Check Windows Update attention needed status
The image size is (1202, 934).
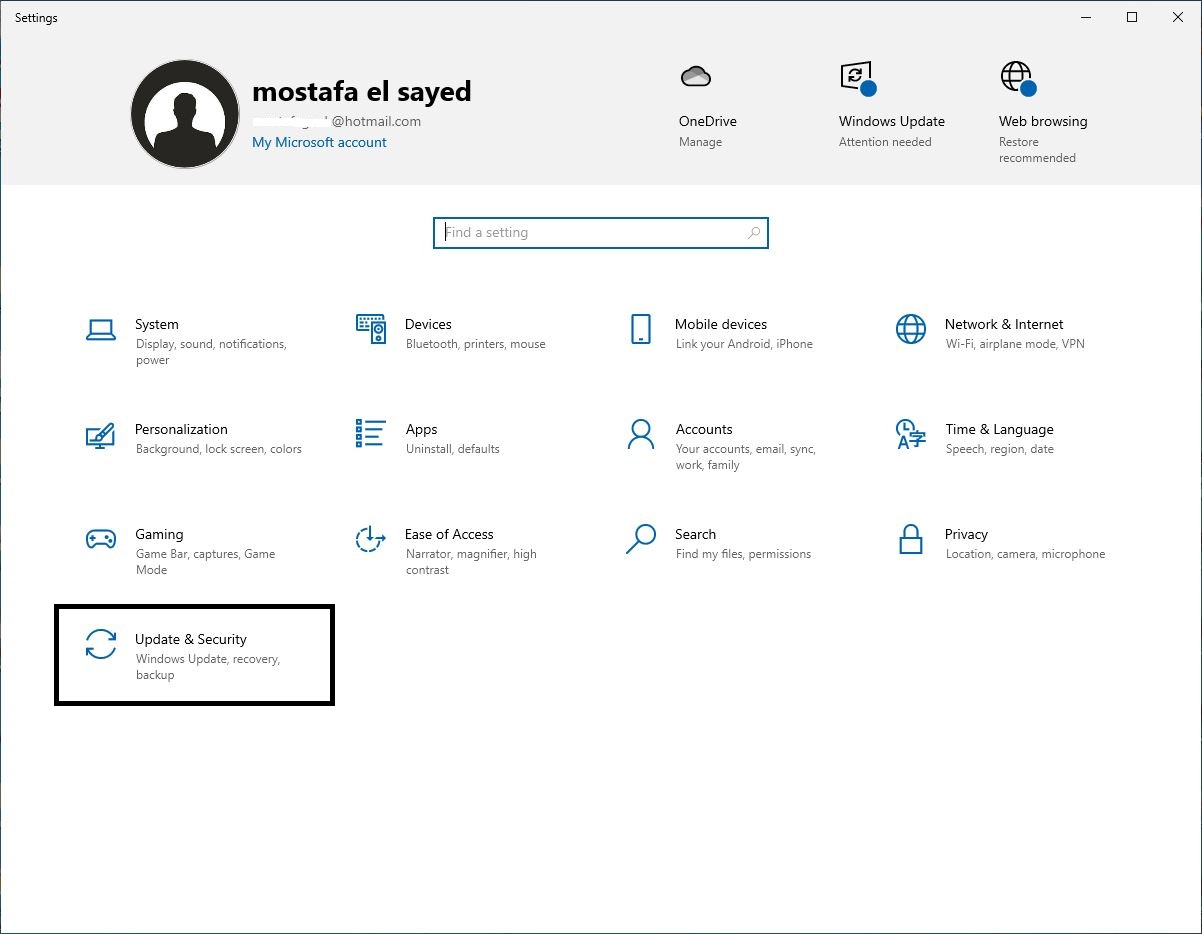point(891,100)
